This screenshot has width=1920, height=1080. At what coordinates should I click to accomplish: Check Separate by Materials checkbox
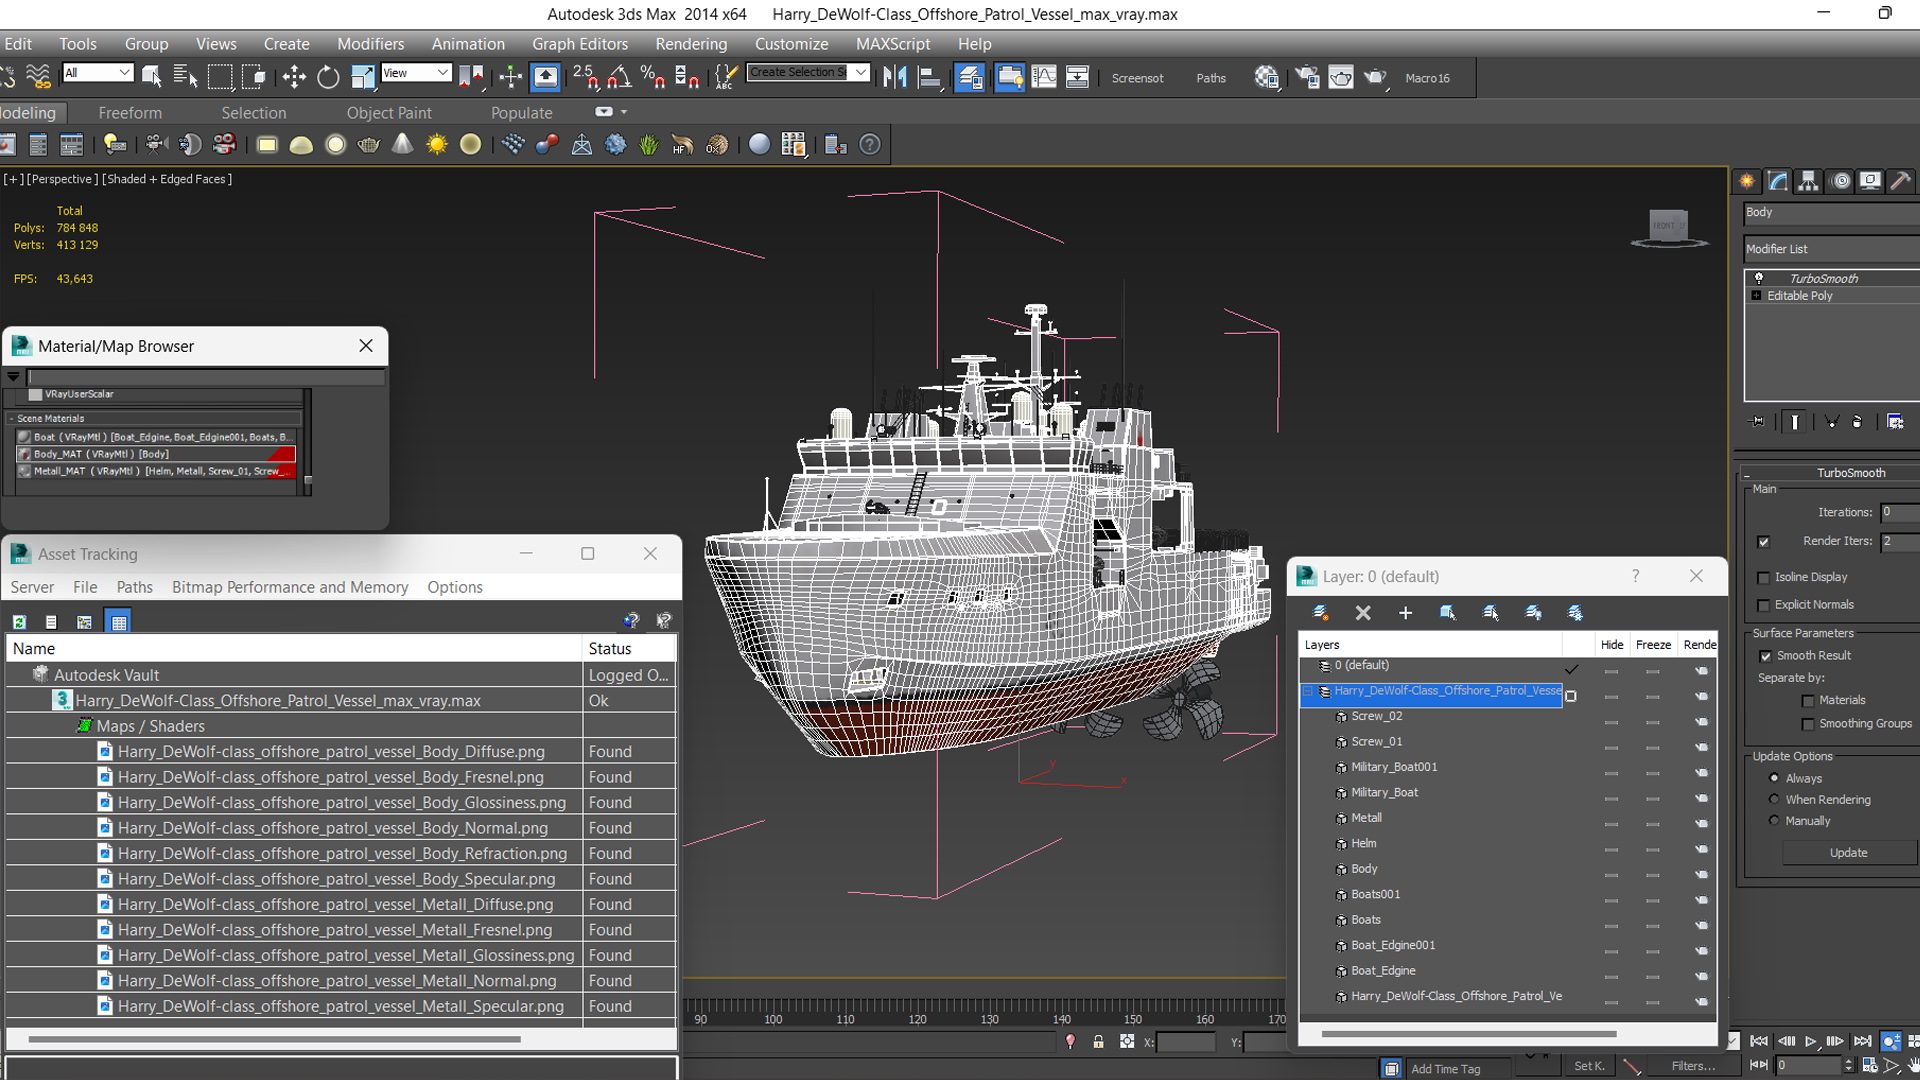pos(1808,700)
